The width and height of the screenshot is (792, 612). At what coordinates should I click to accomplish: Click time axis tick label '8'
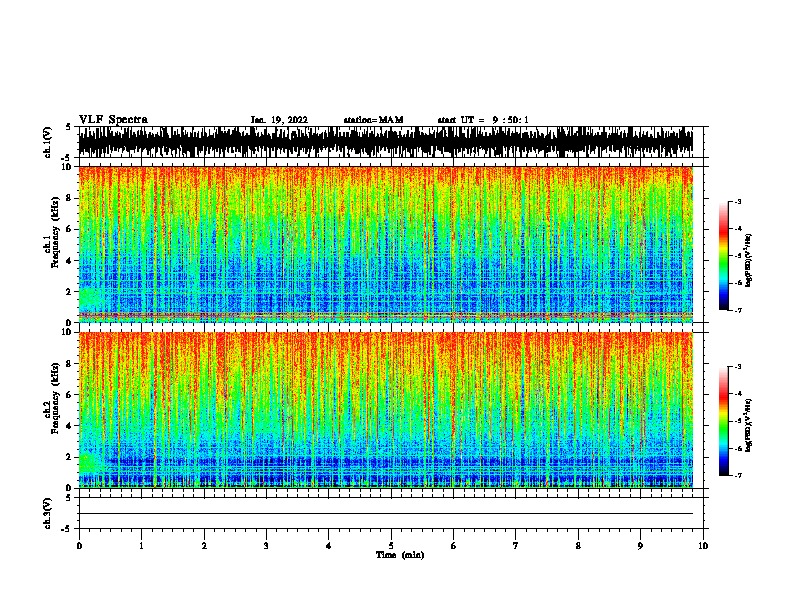pyautogui.click(x=578, y=546)
